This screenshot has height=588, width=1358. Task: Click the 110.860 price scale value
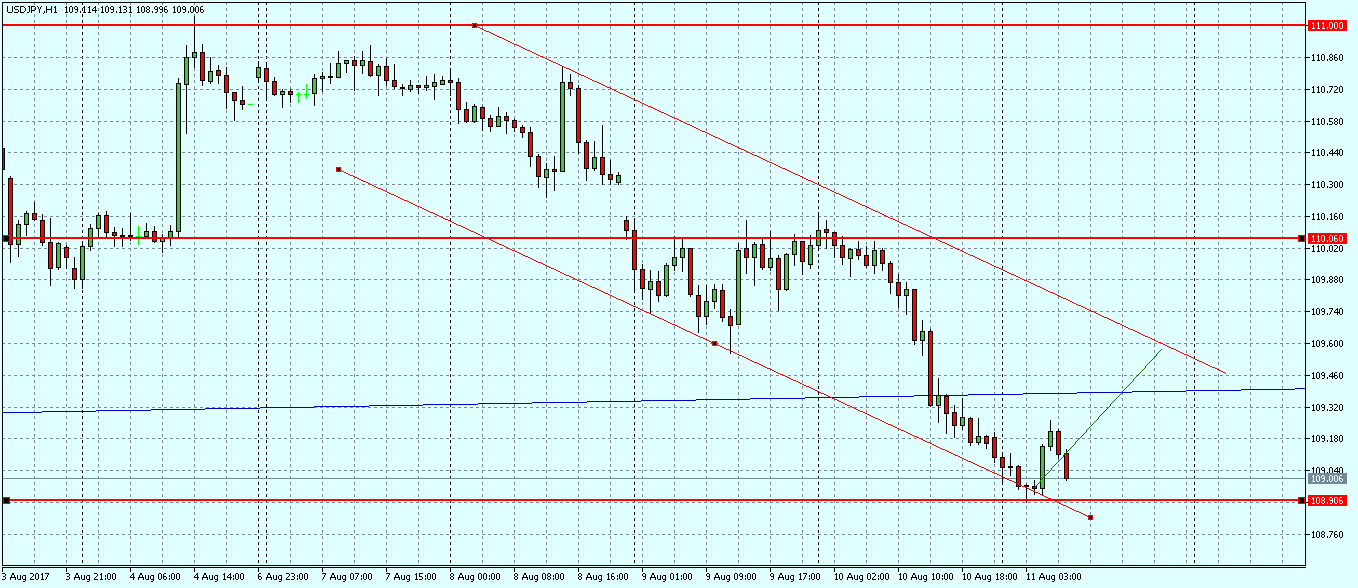click(1326, 58)
